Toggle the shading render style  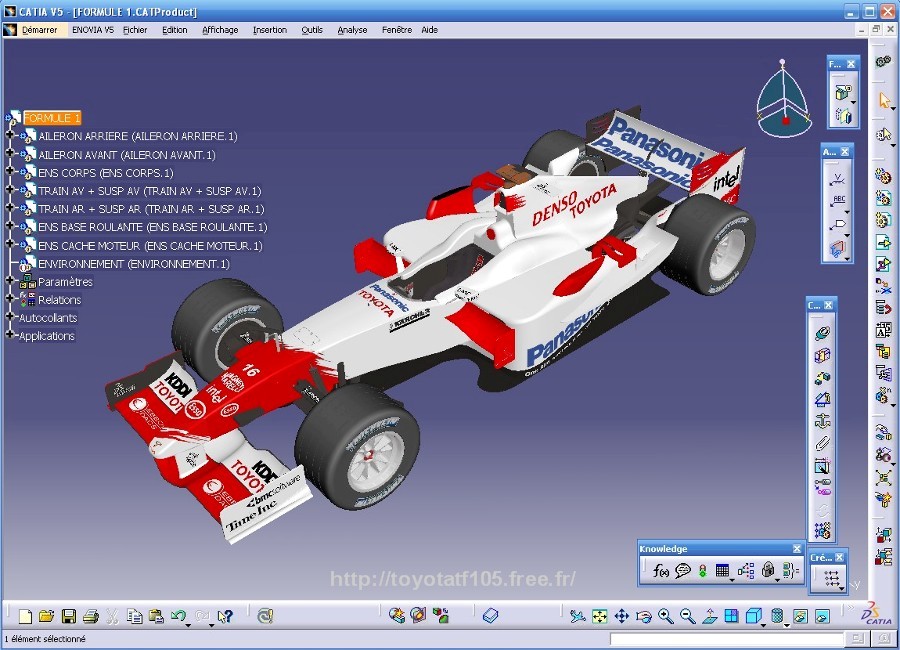point(776,616)
